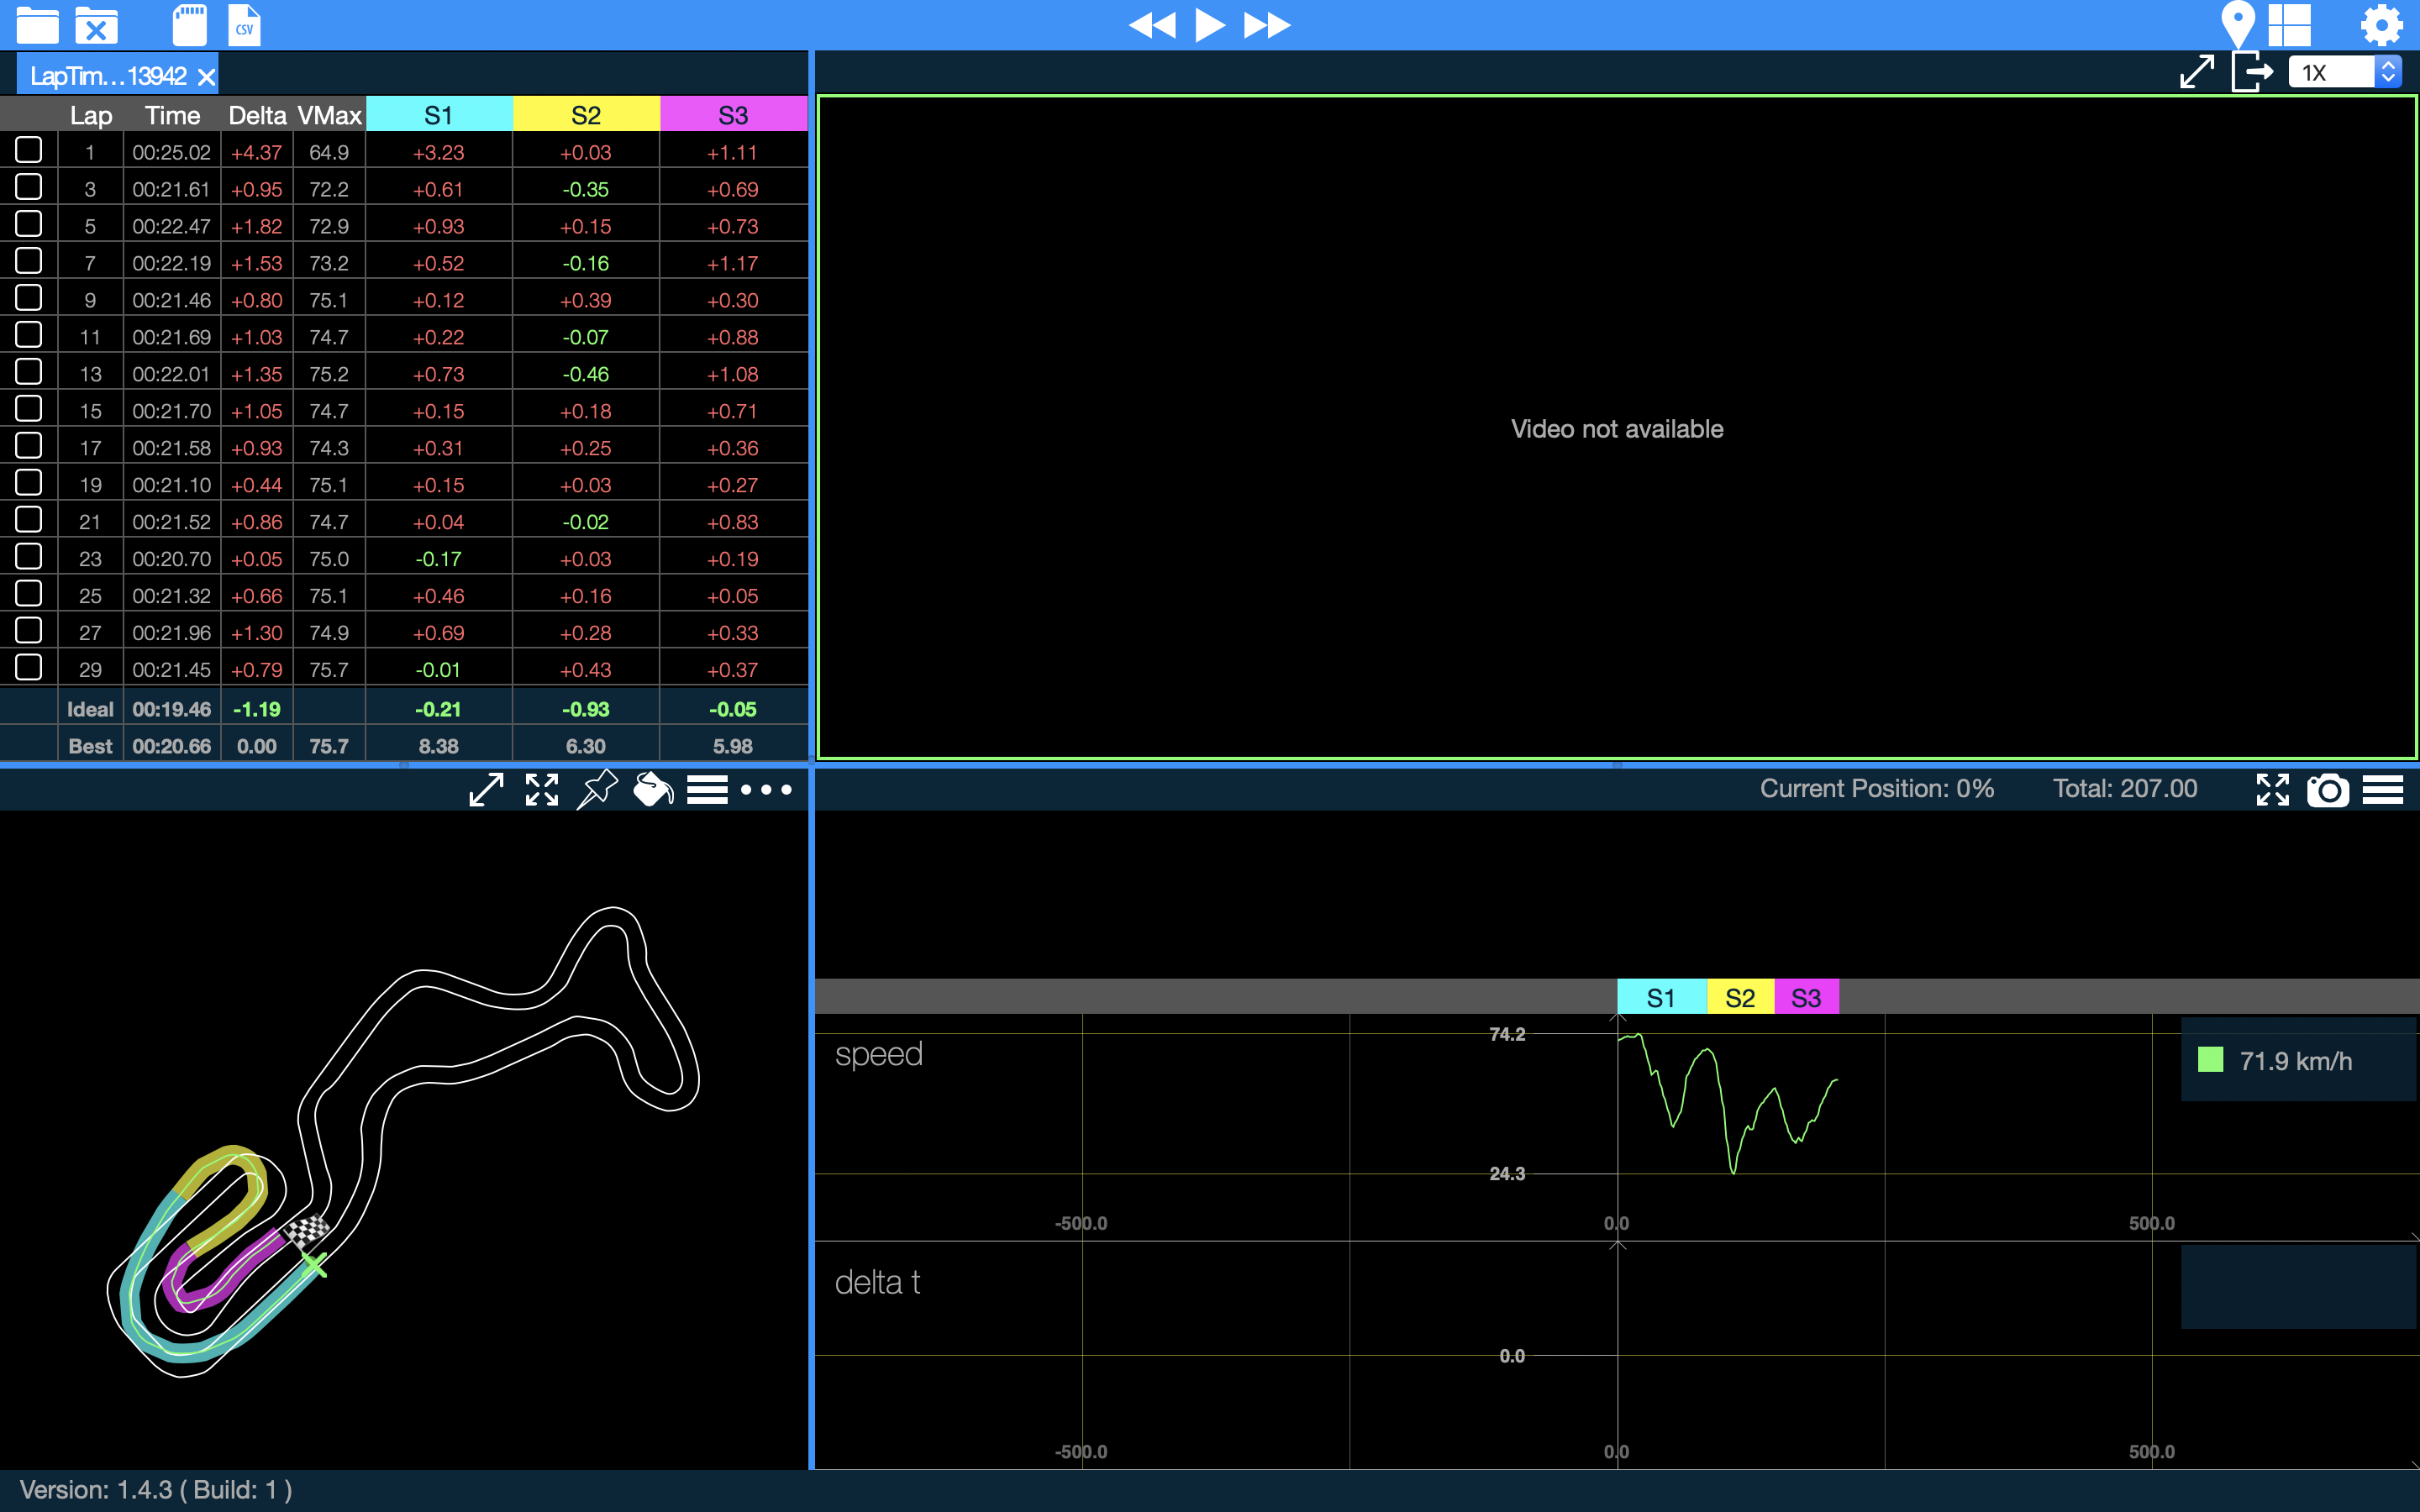The image size is (2420, 1512).
Task: Check the box for lap 17
Action: 29,446
